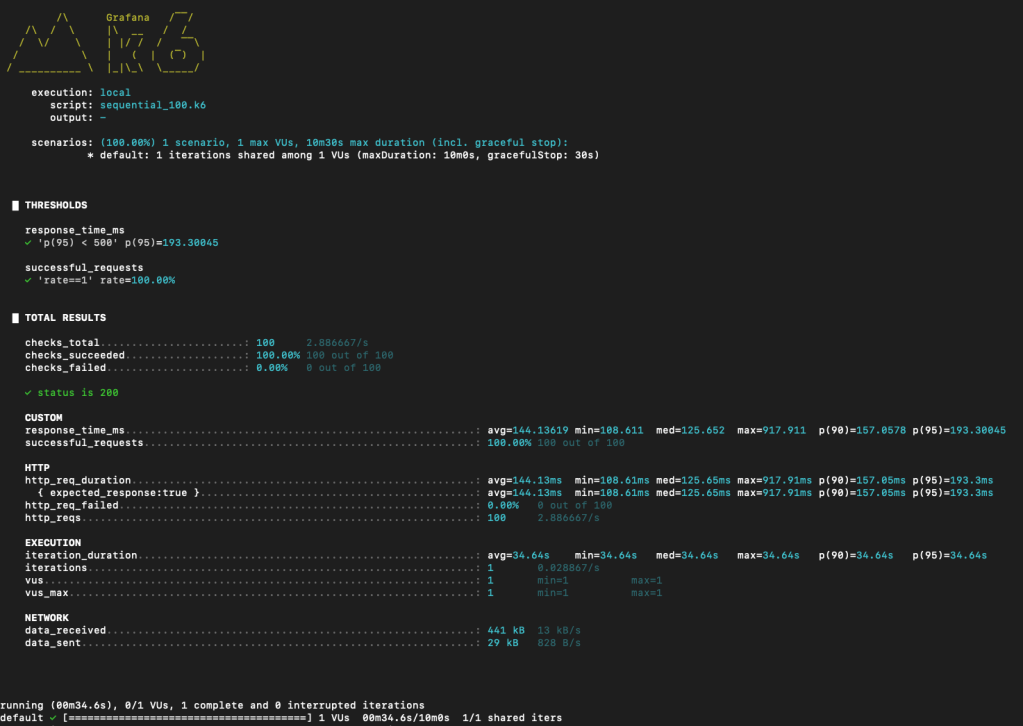This screenshot has height=726, width=1023.
Task: Click the CUSTOM section heading
Action: (x=43, y=417)
